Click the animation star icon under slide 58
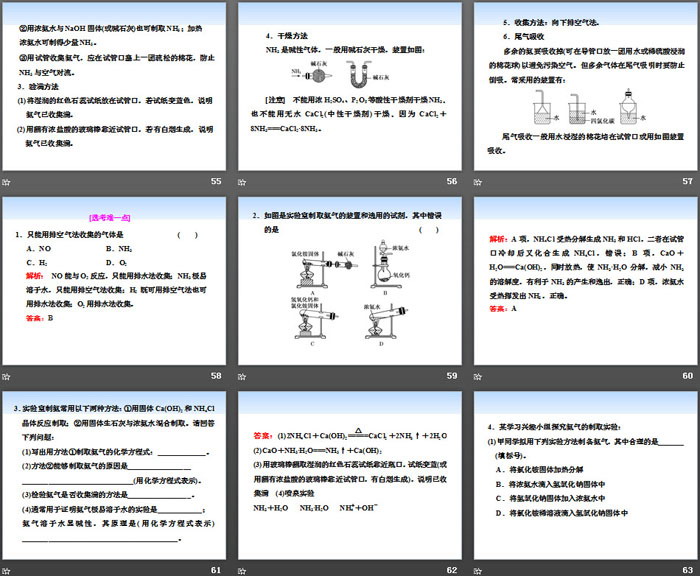700x576 pixels. click(x=6, y=376)
